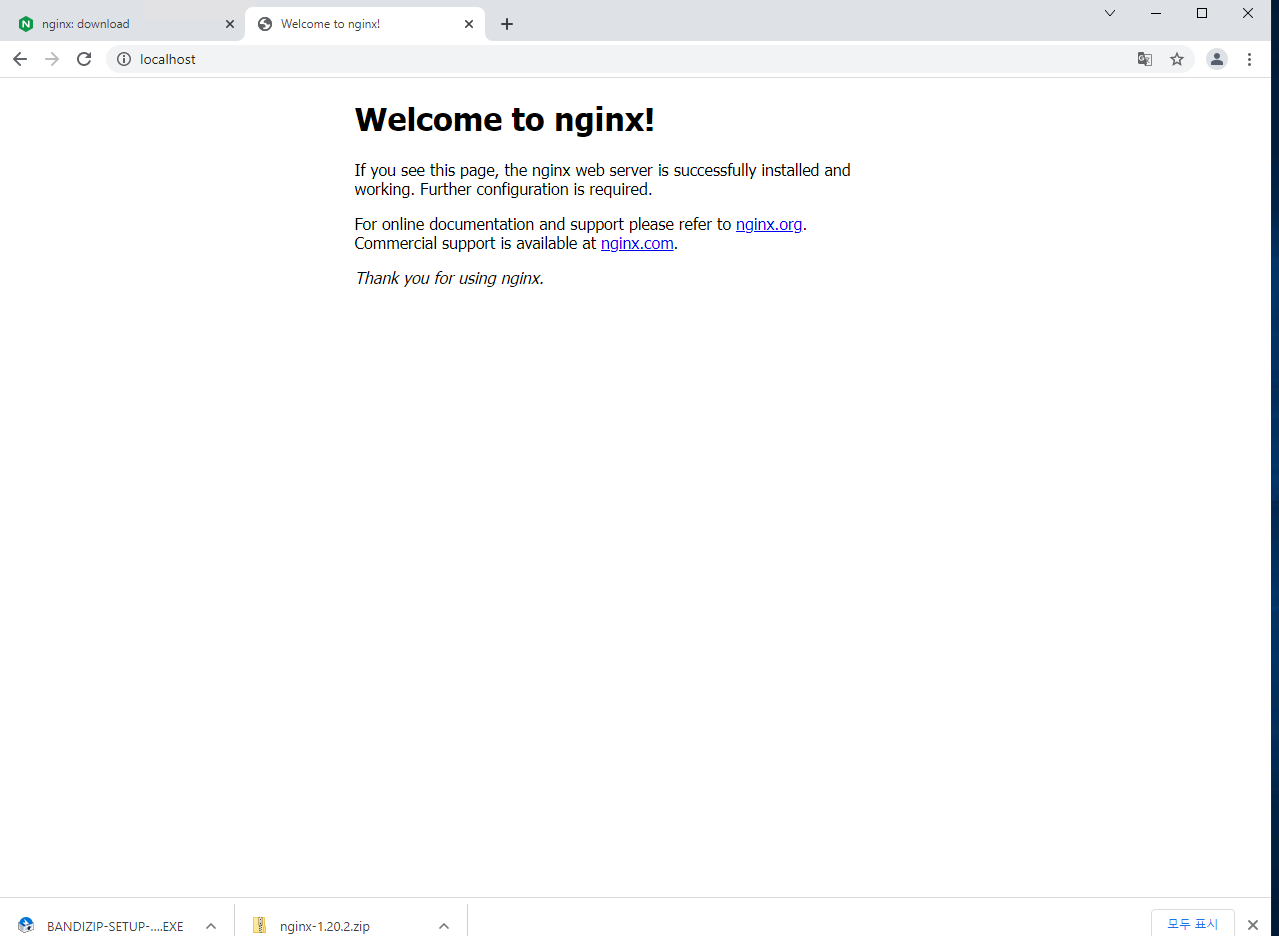Screen dimensions: 1279x936
Task: View site information icon beside localhost
Action: [x=124, y=59]
